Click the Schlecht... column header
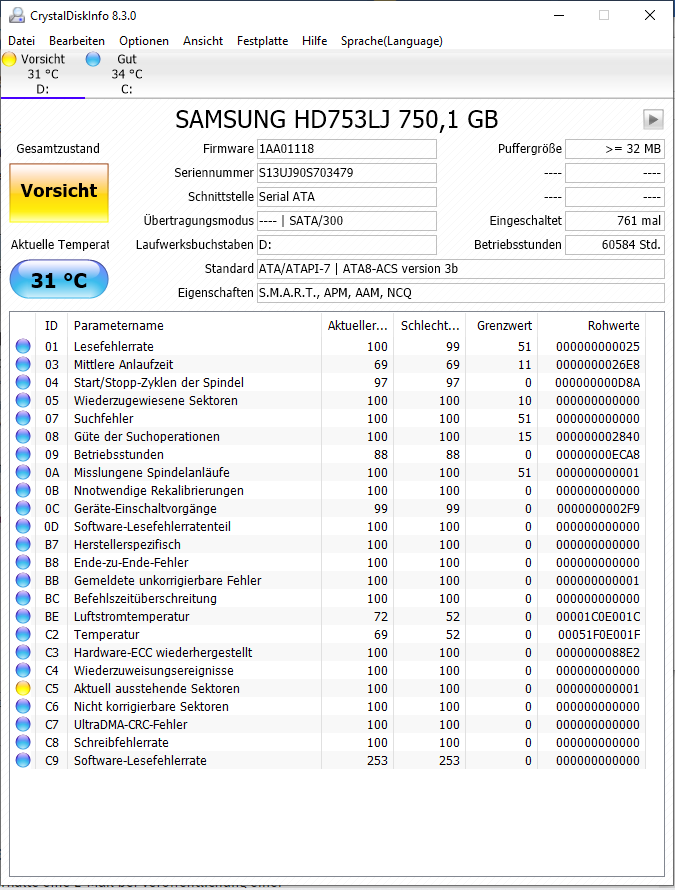The image size is (675, 890). 429,326
